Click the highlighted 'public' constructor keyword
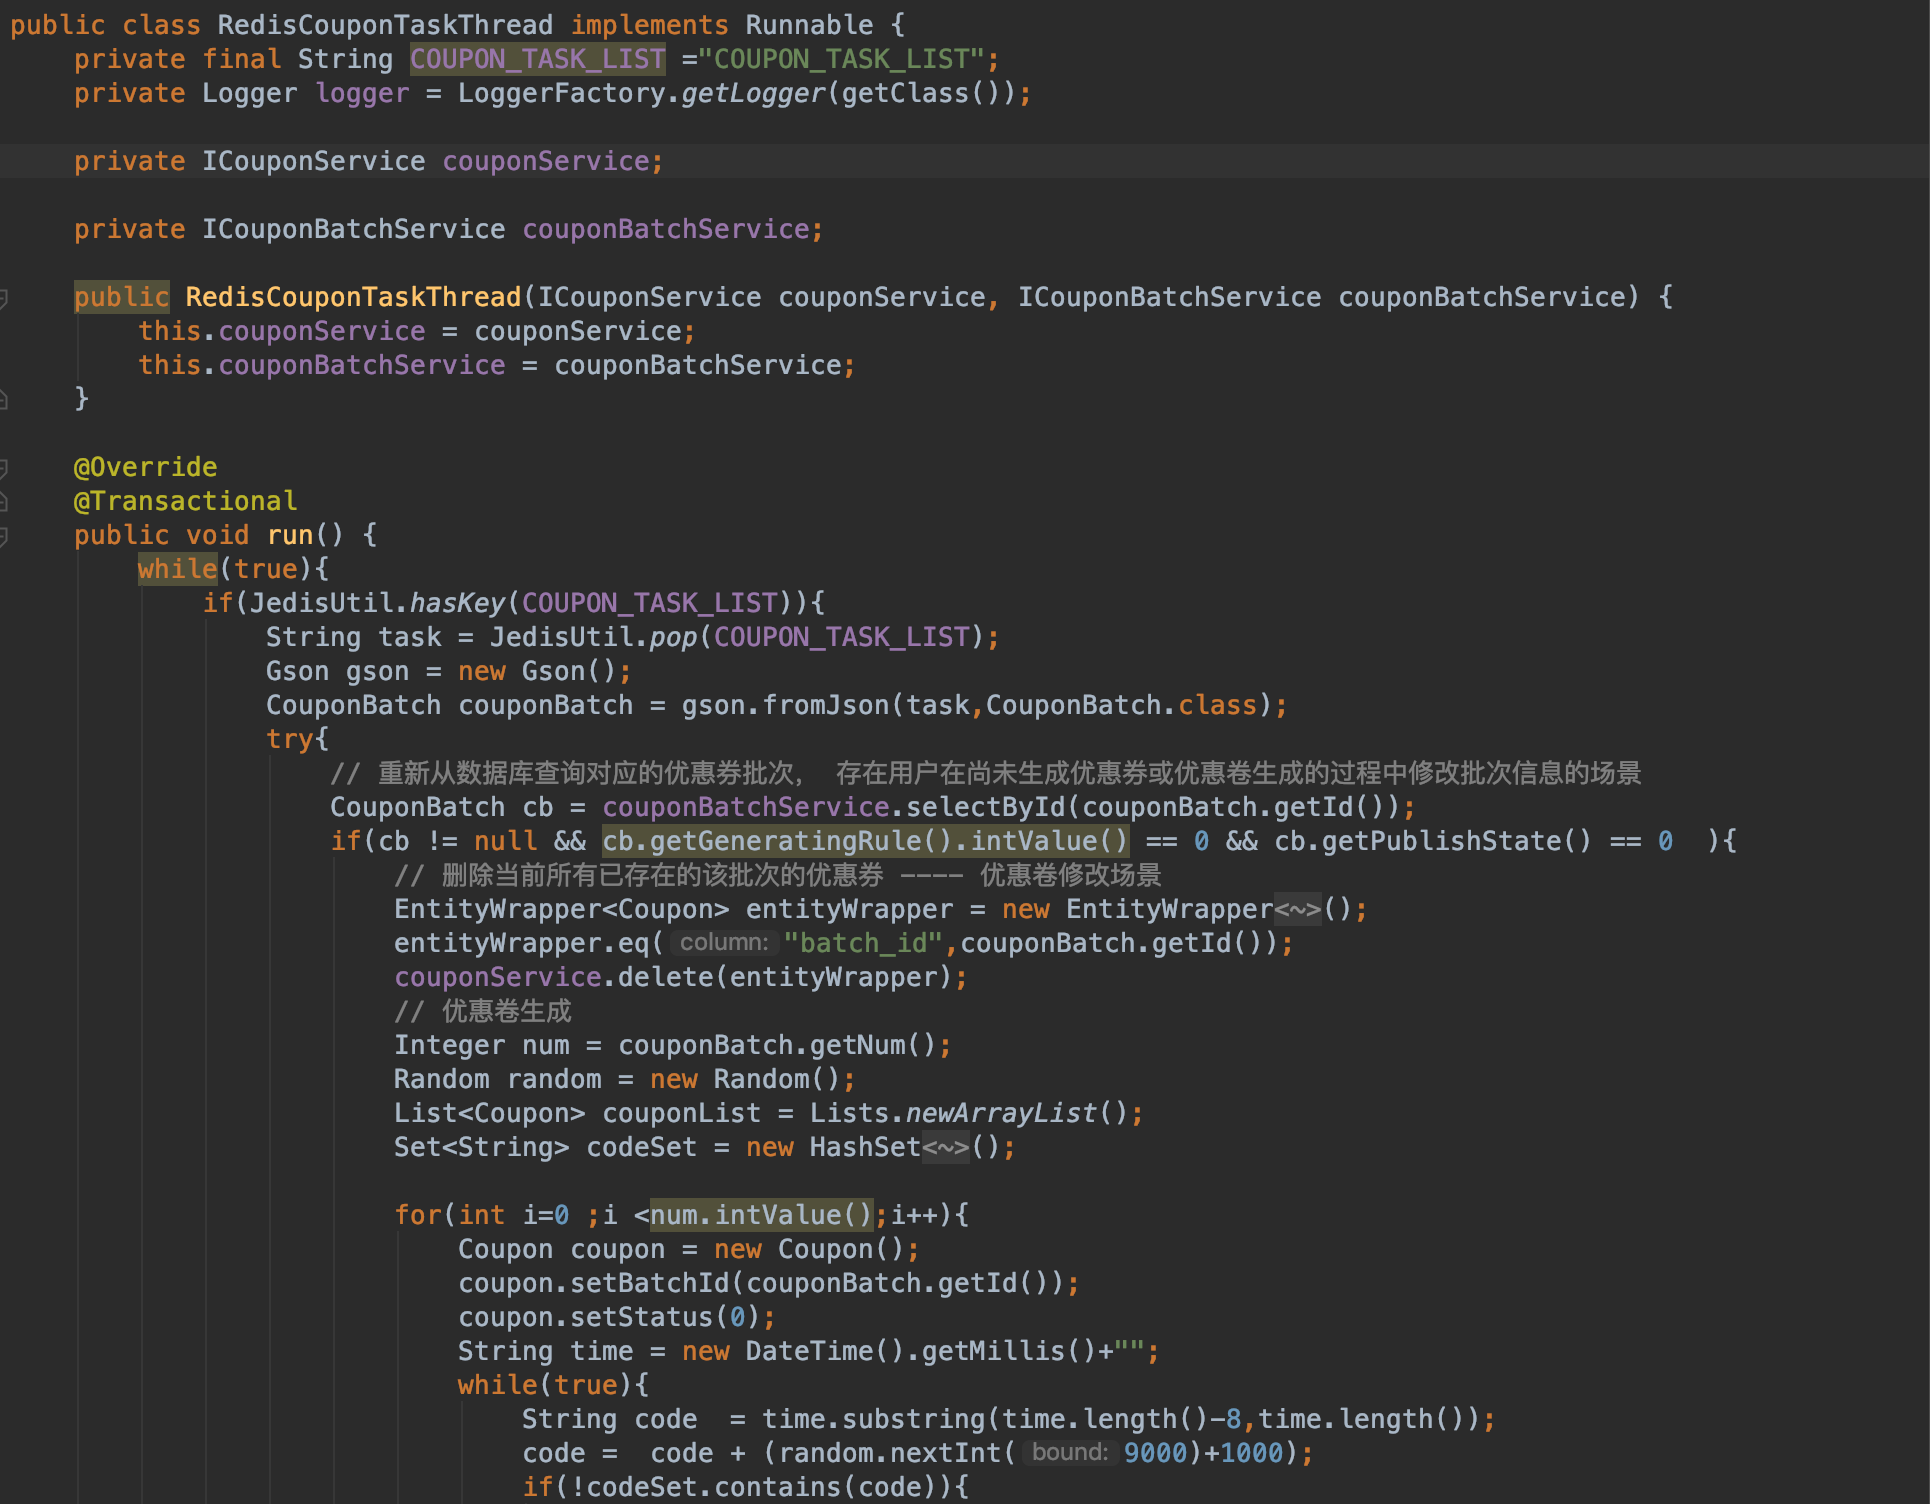Viewport: 1930px width, 1504px height. pyautogui.click(x=121, y=298)
